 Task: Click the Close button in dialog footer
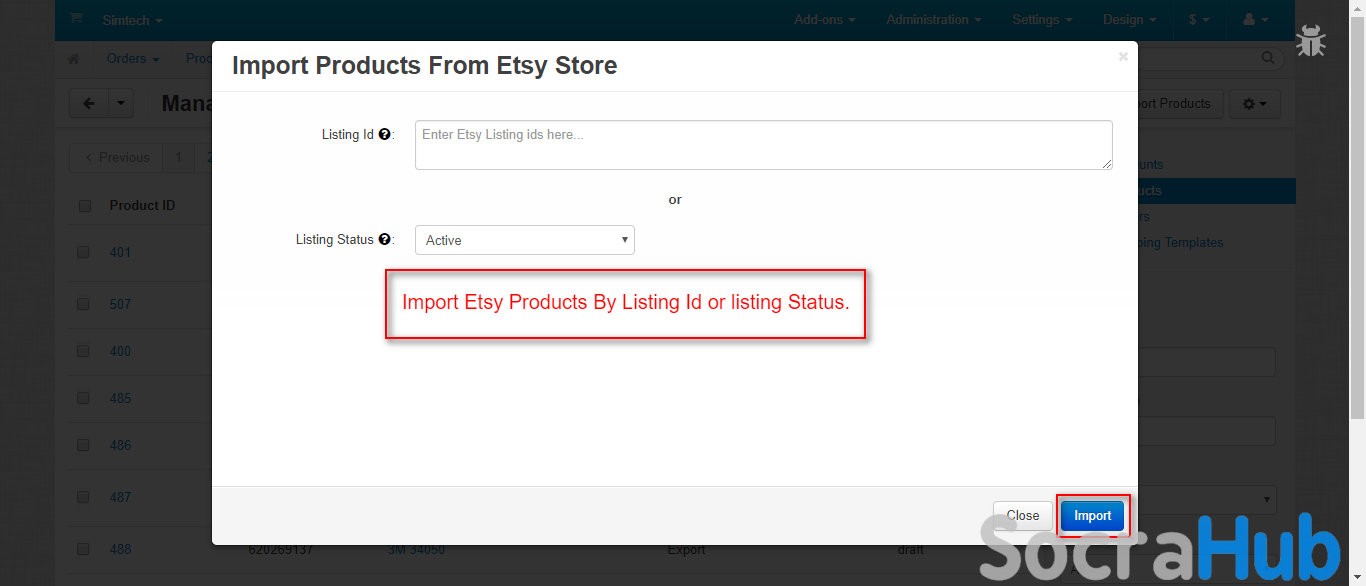pyautogui.click(x=1022, y=516)
